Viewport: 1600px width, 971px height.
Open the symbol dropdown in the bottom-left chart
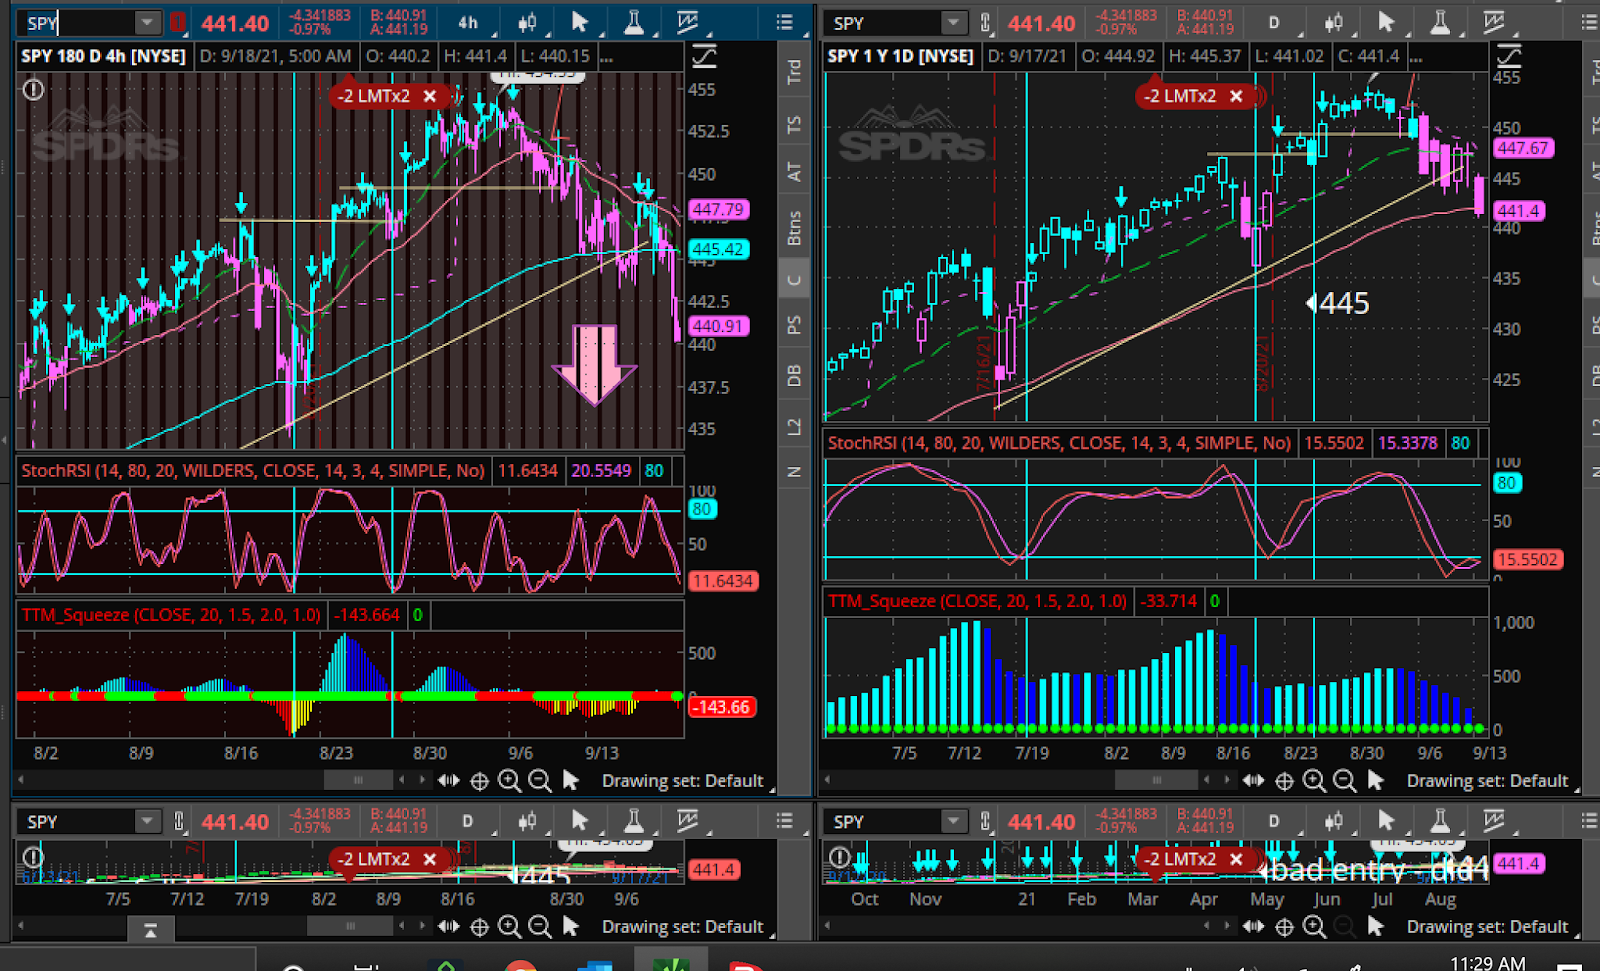coord(147,821)
